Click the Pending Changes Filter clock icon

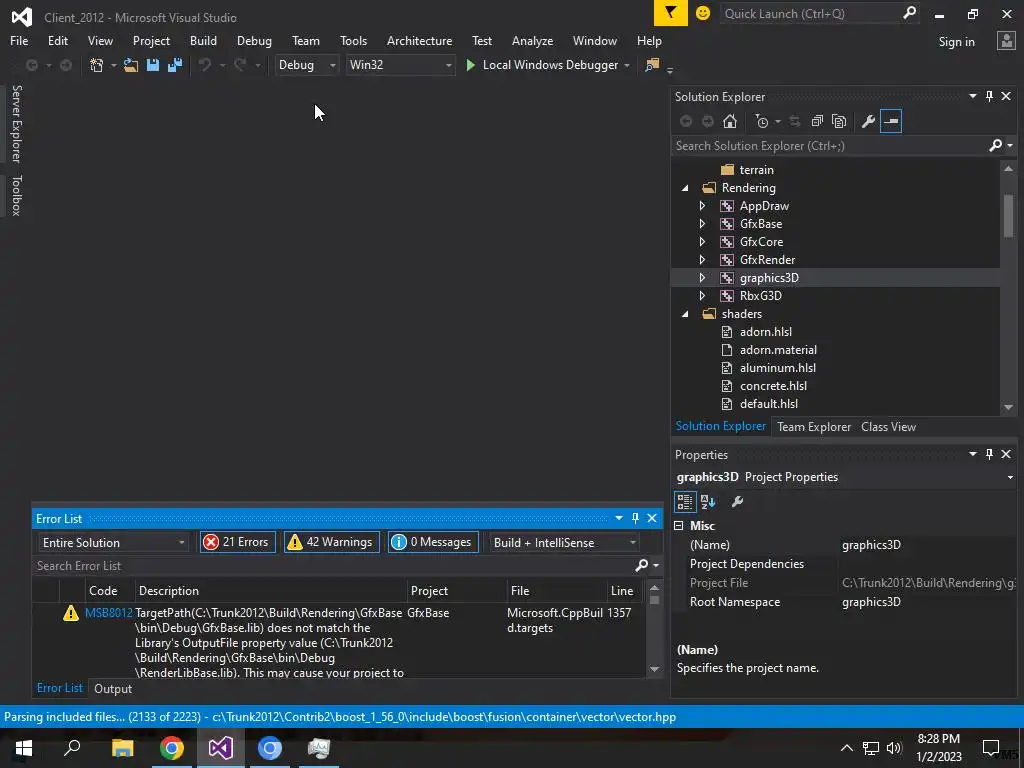pos(761,121)
